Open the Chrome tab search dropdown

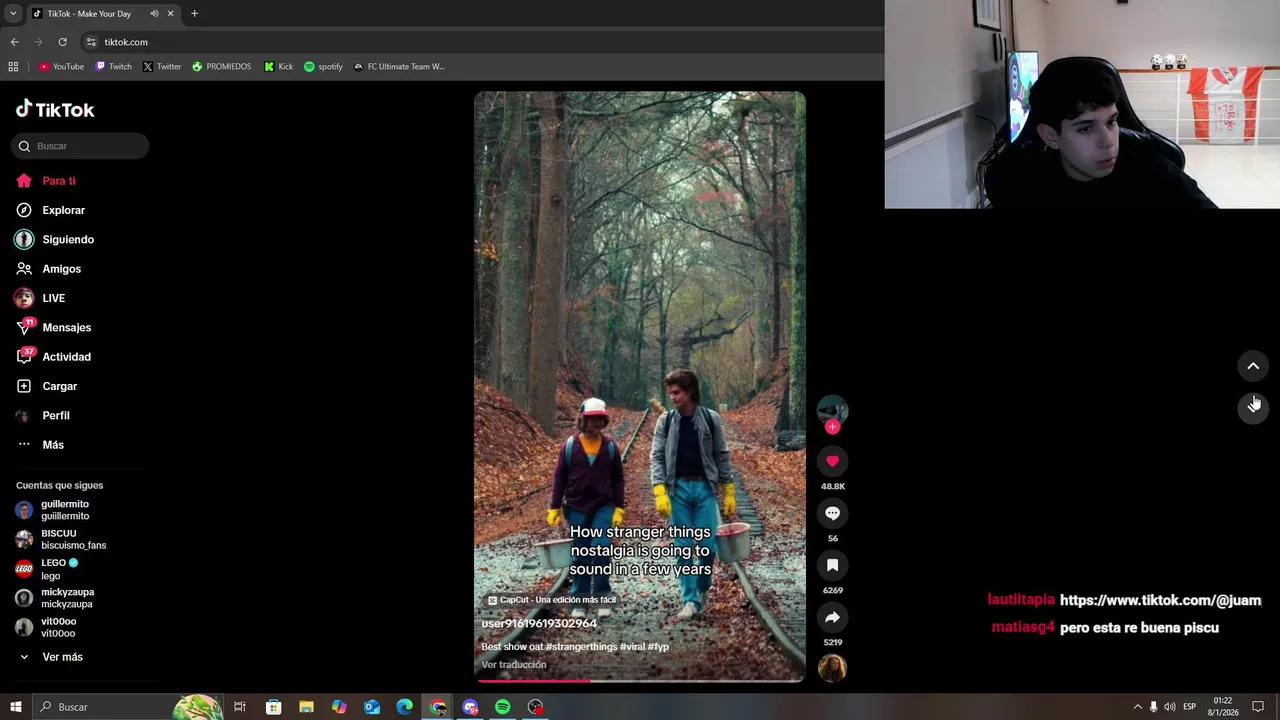[13, 14]
